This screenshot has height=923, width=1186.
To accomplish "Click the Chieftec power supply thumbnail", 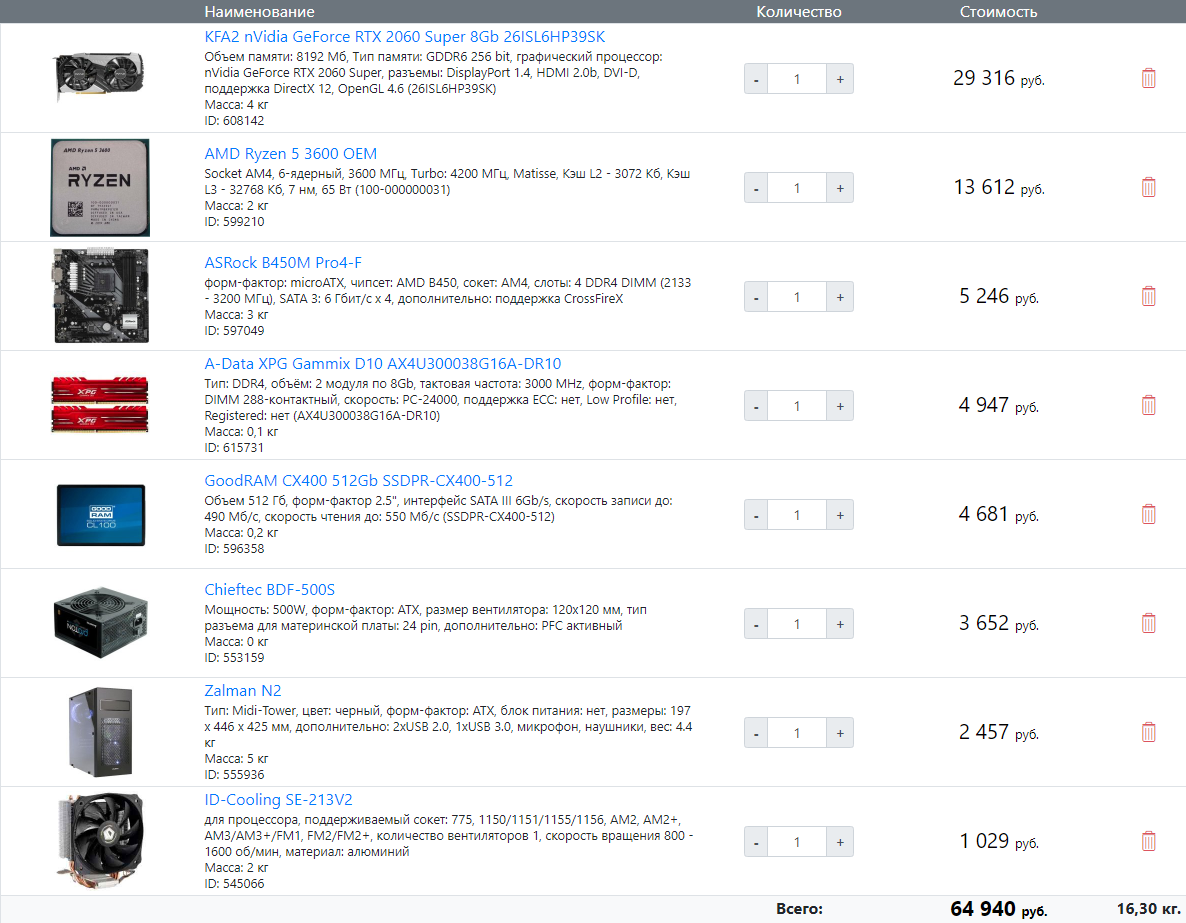I will (x=101, y=623).
